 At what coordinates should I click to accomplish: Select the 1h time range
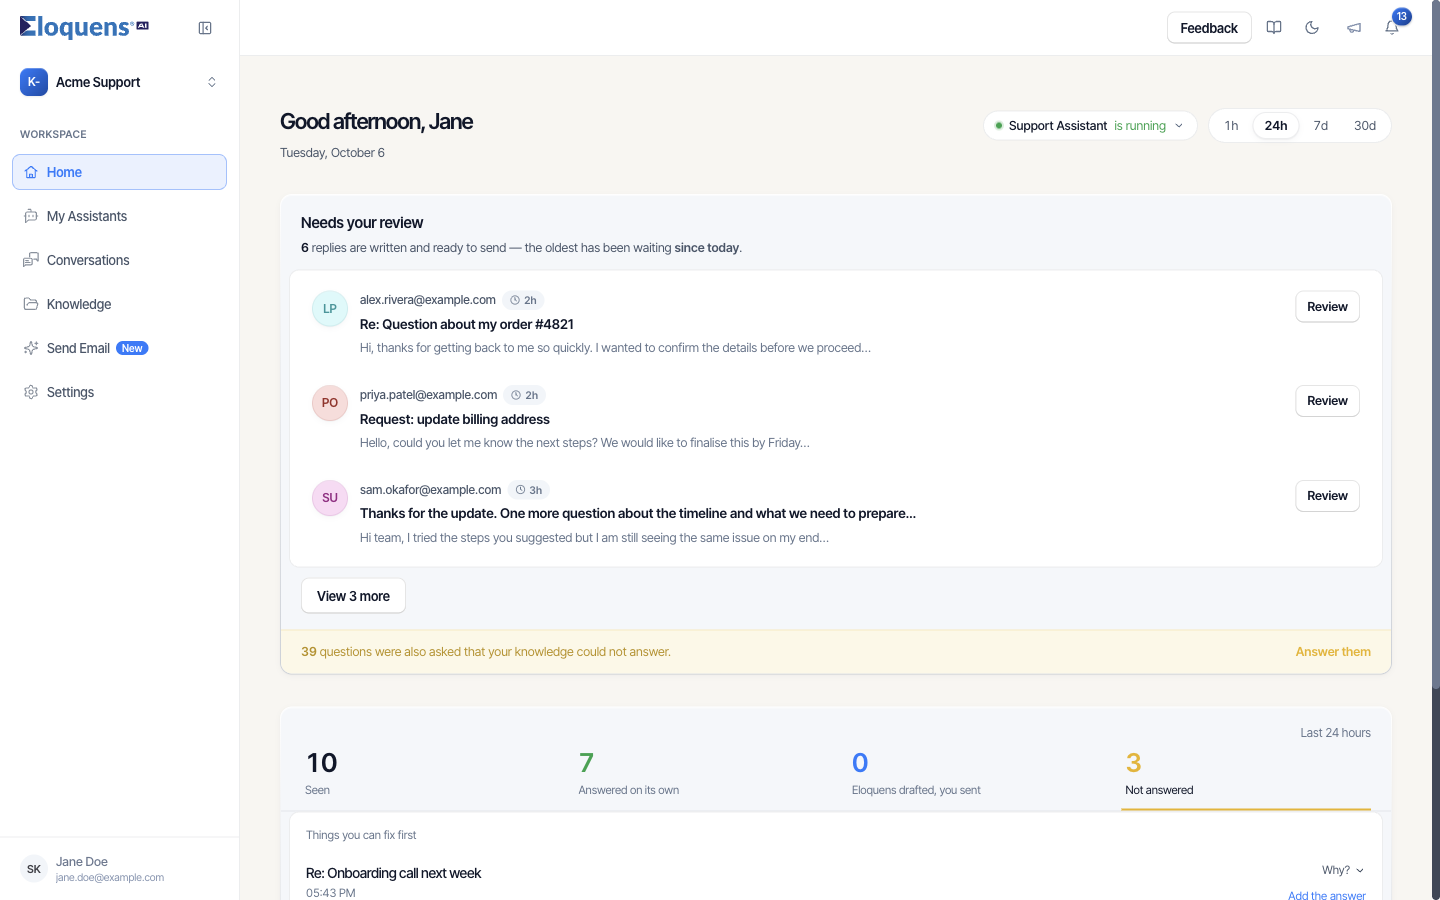tap(1232, 126)
